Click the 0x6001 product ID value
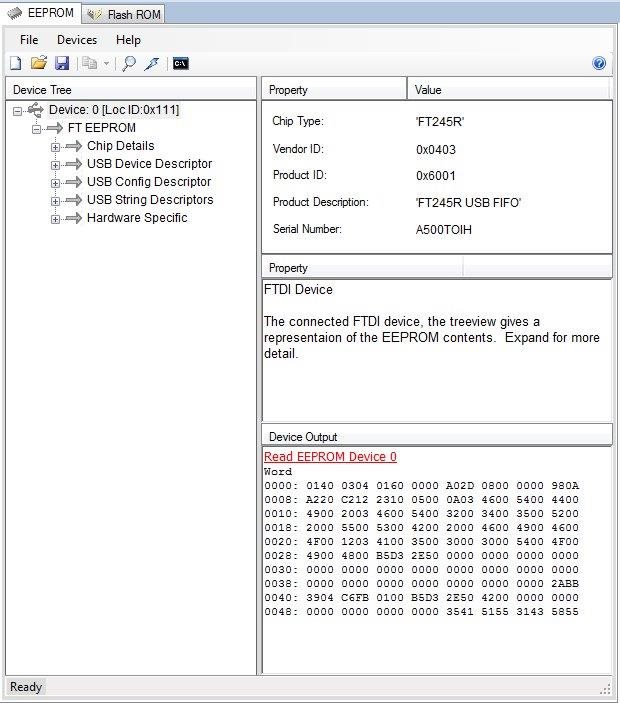 [436, 176]
